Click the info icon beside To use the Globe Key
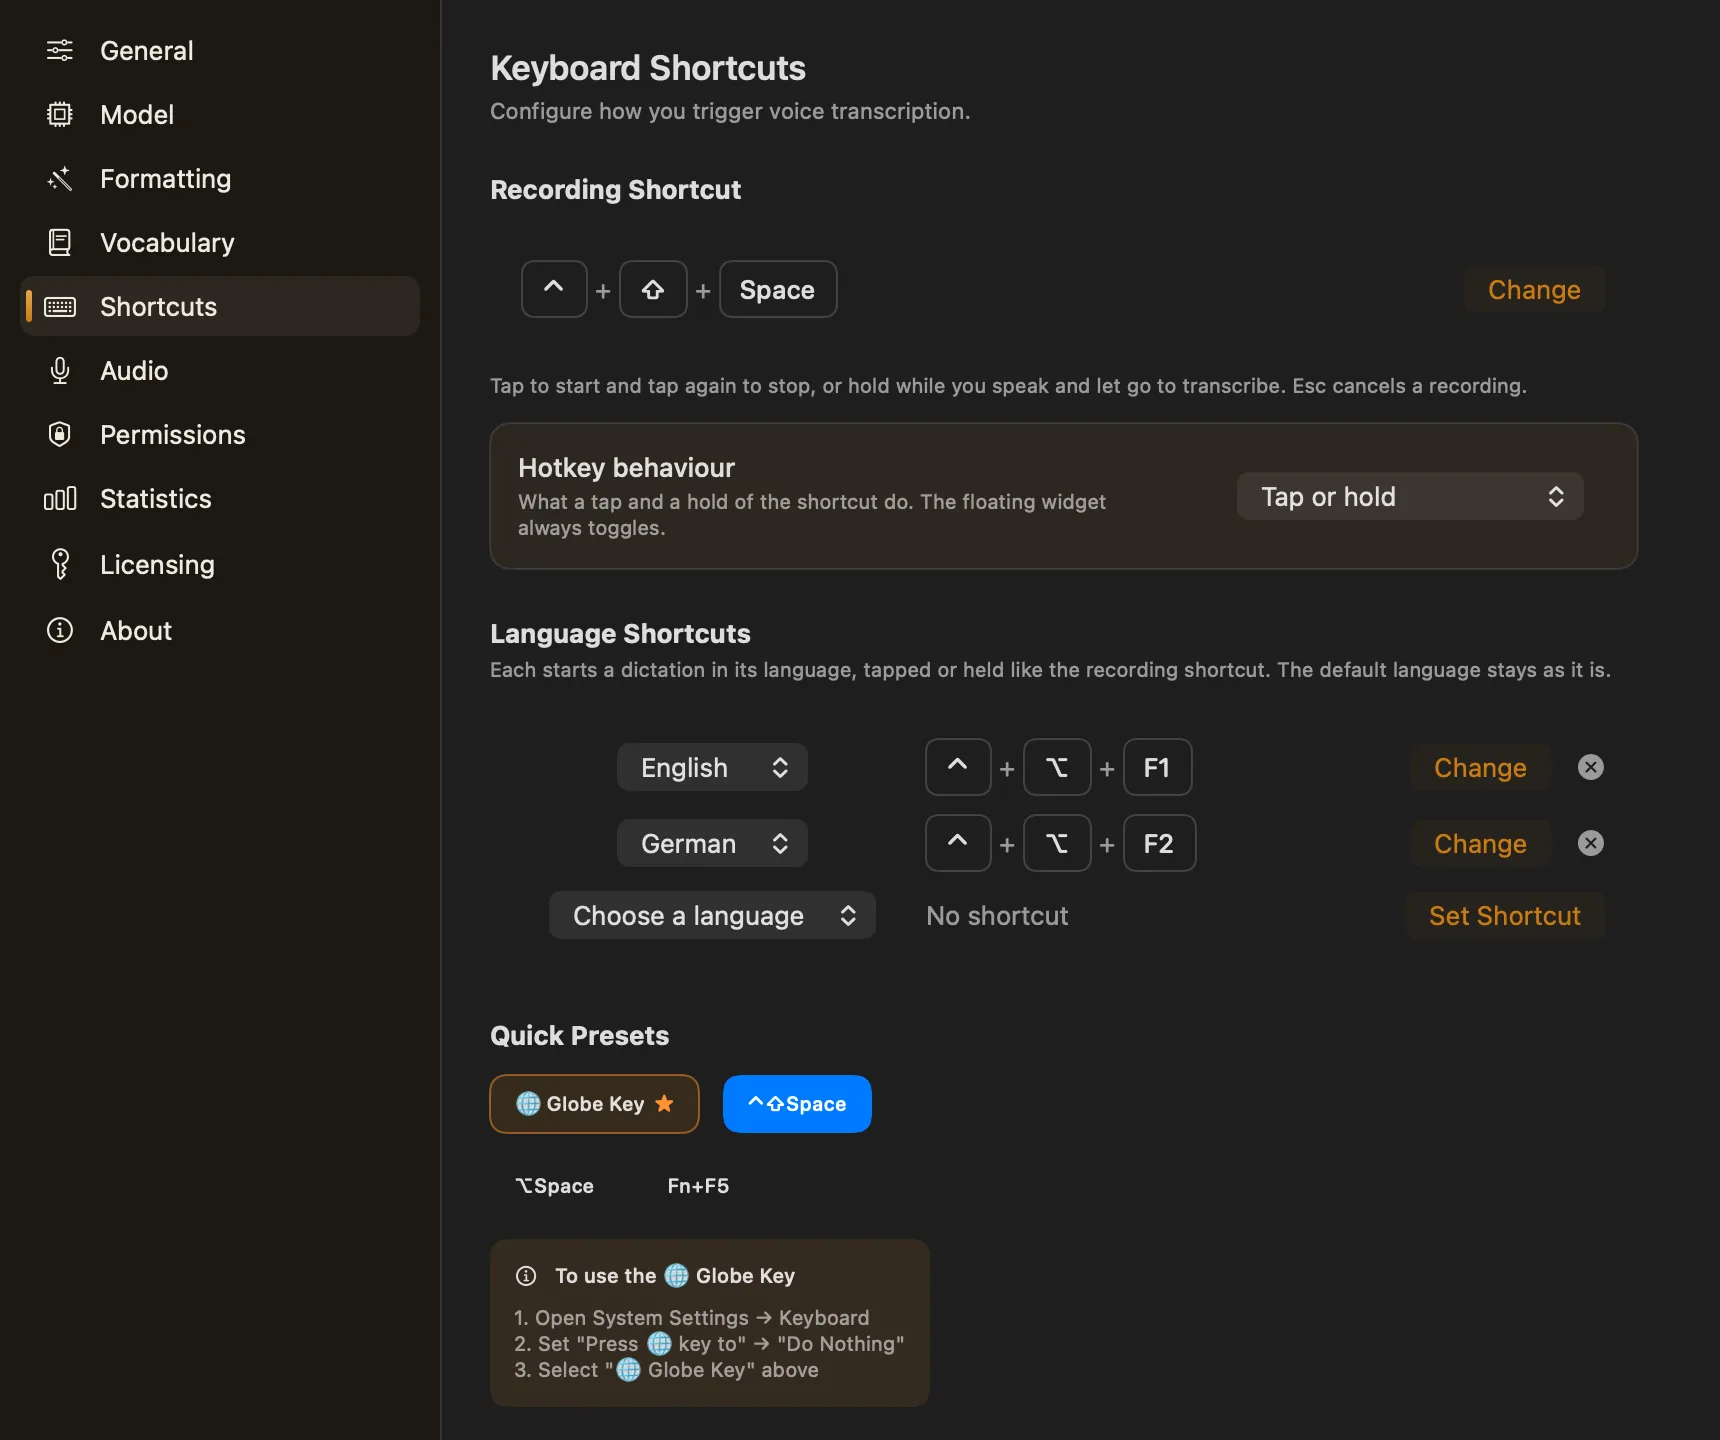1720x1440 pixels. click(526, 1275)
